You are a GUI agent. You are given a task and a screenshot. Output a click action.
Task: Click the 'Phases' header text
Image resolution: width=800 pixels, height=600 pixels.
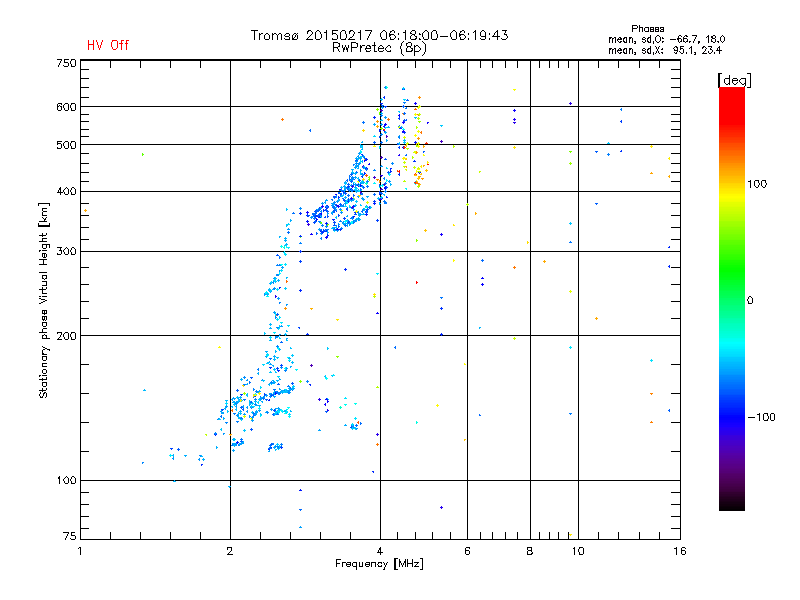pos(647,29)
